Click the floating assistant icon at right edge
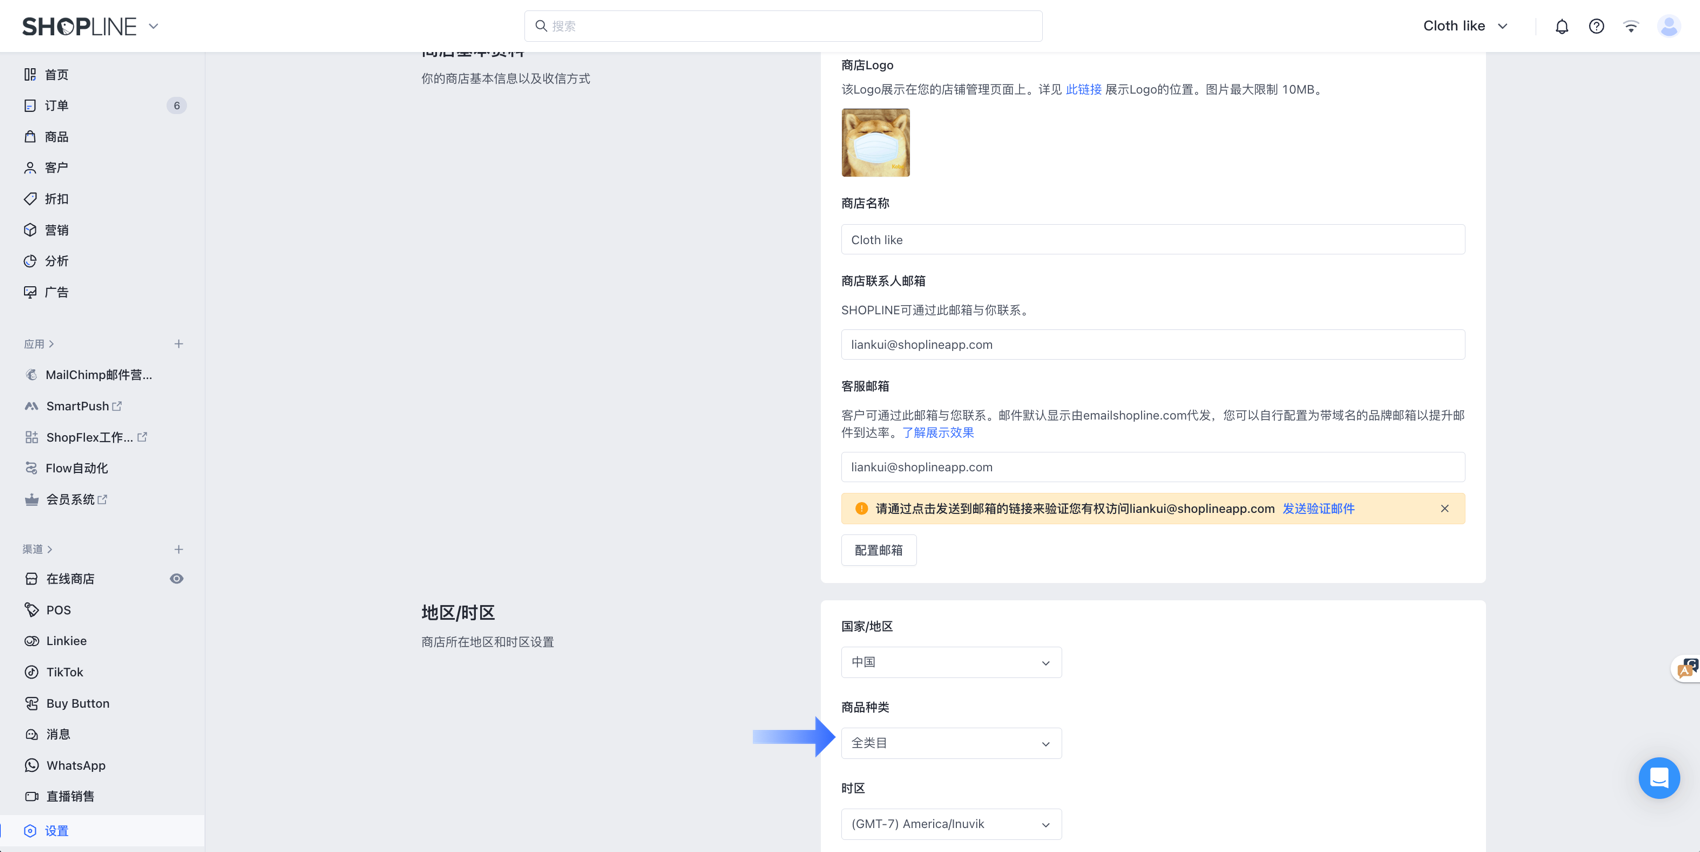The width and height of the screenshot is (1700, 852). [x=1687, y=668]
